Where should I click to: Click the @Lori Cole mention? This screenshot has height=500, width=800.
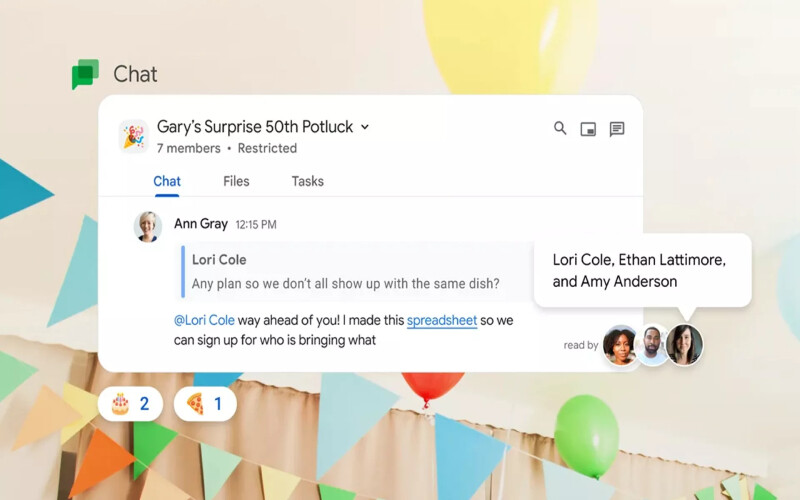(205, 321)
